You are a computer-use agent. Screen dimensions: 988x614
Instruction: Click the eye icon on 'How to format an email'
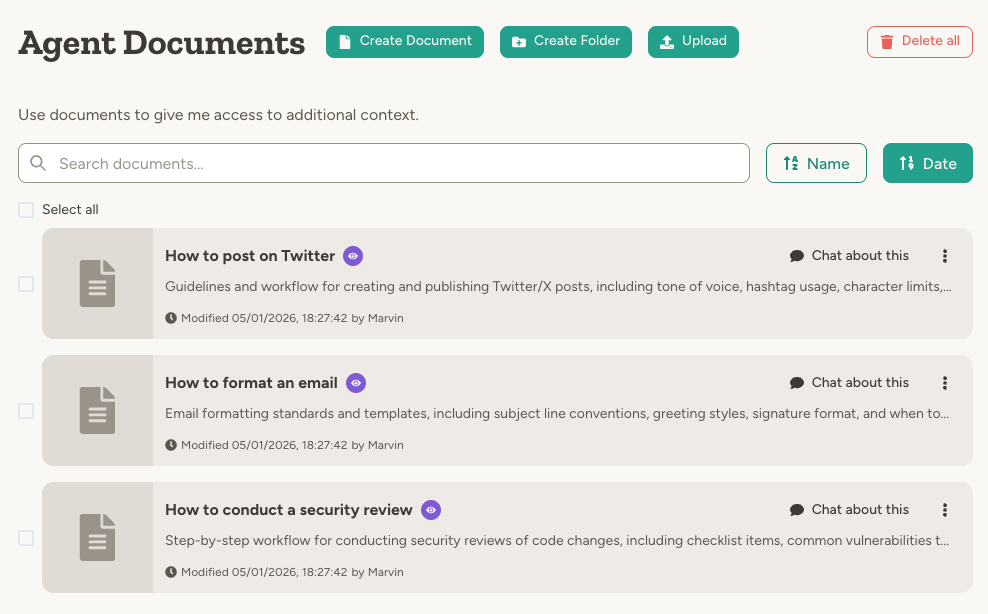pyautogui.click(x=357, y=383)
